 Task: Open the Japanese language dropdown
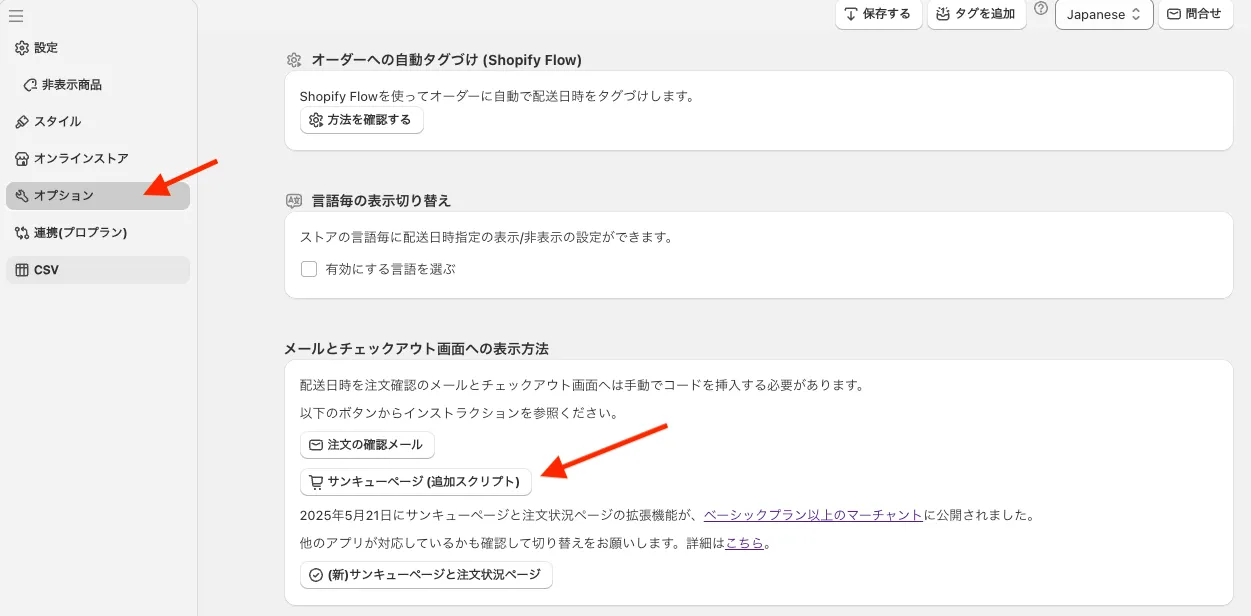coord(1104,15)
